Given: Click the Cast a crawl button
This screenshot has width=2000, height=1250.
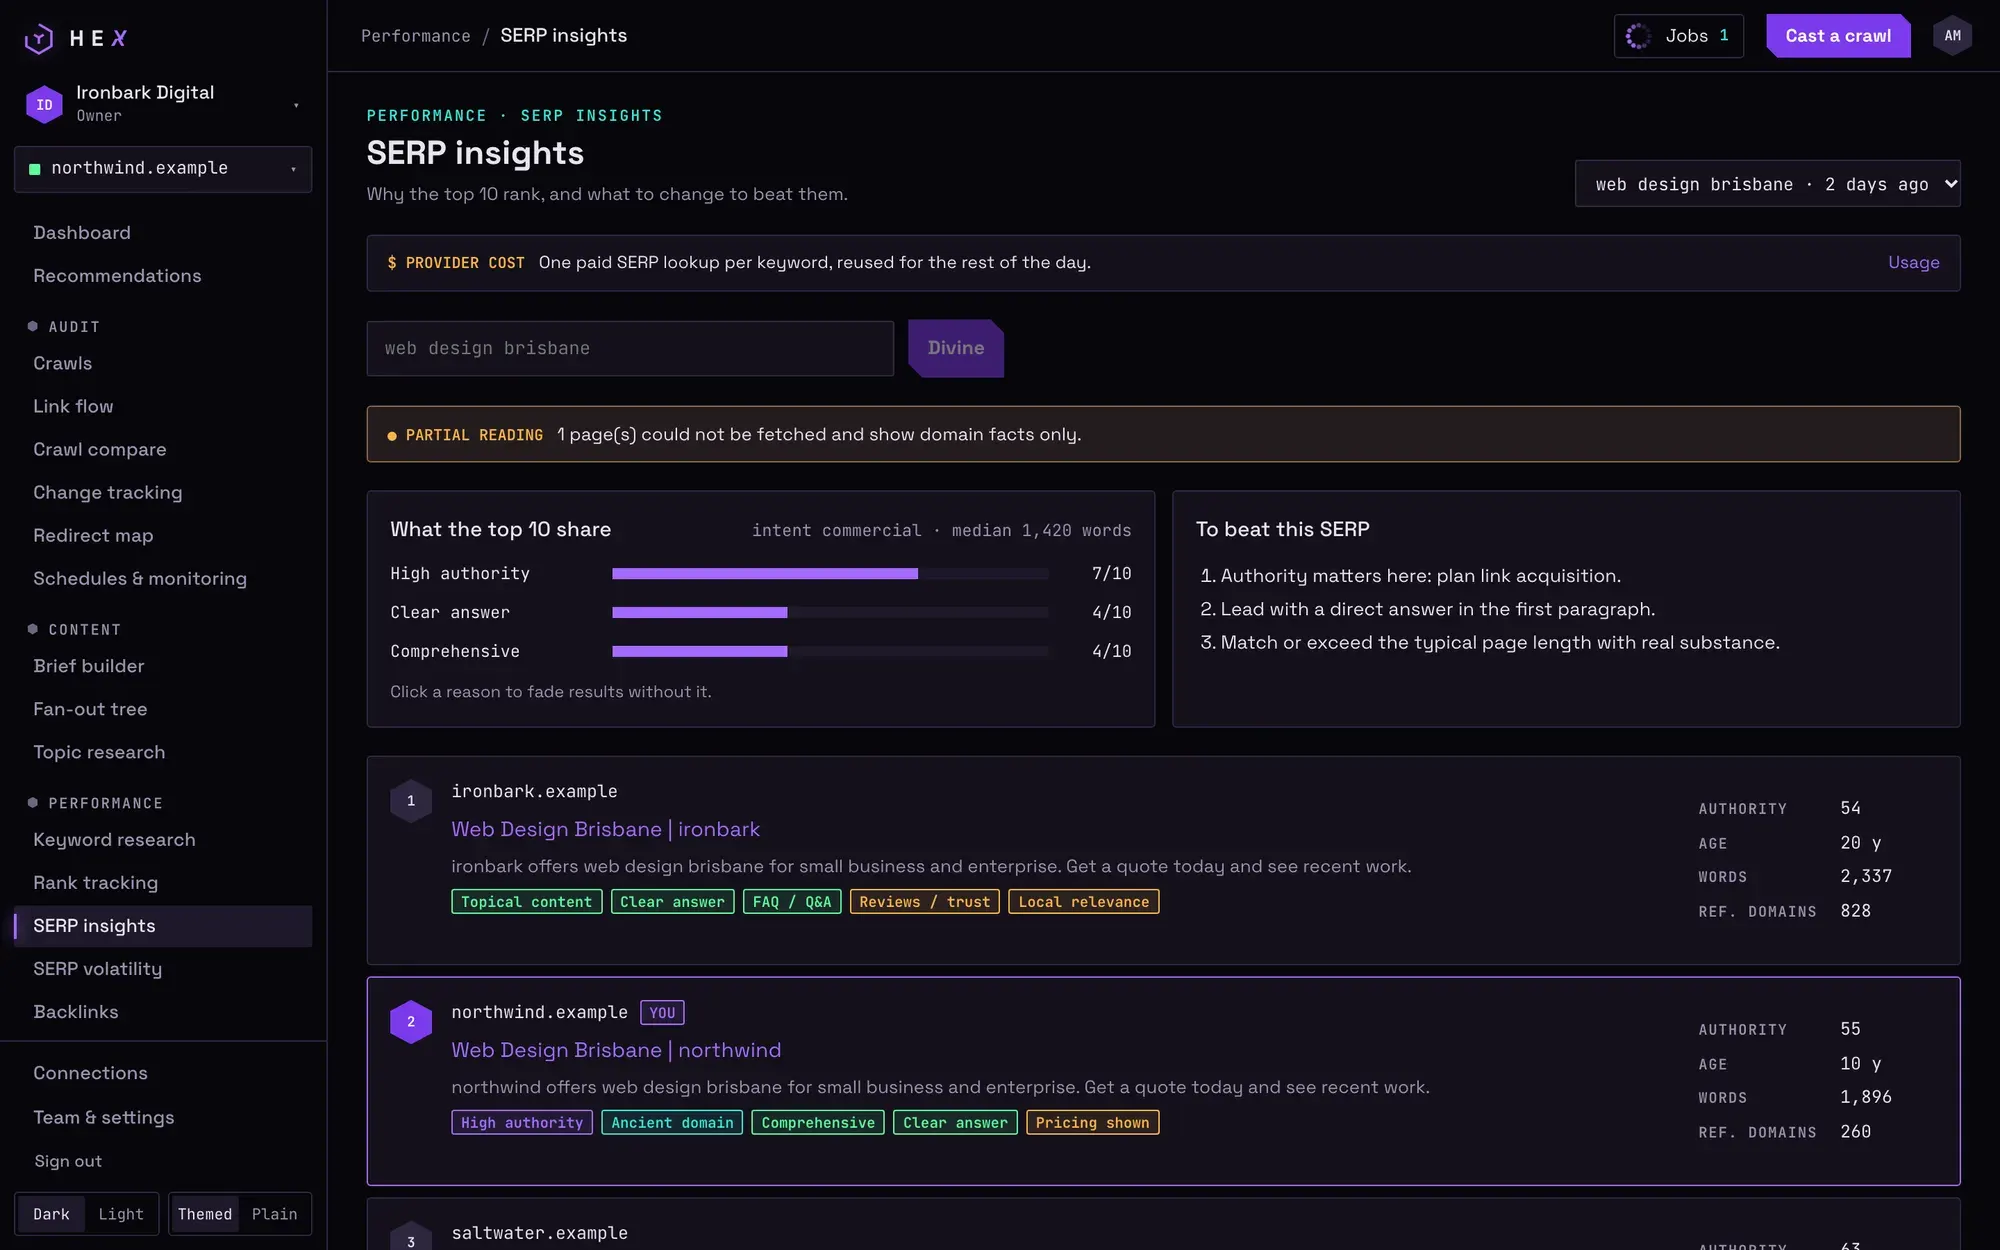Looking at the screenshot, I should point(1838,36).
